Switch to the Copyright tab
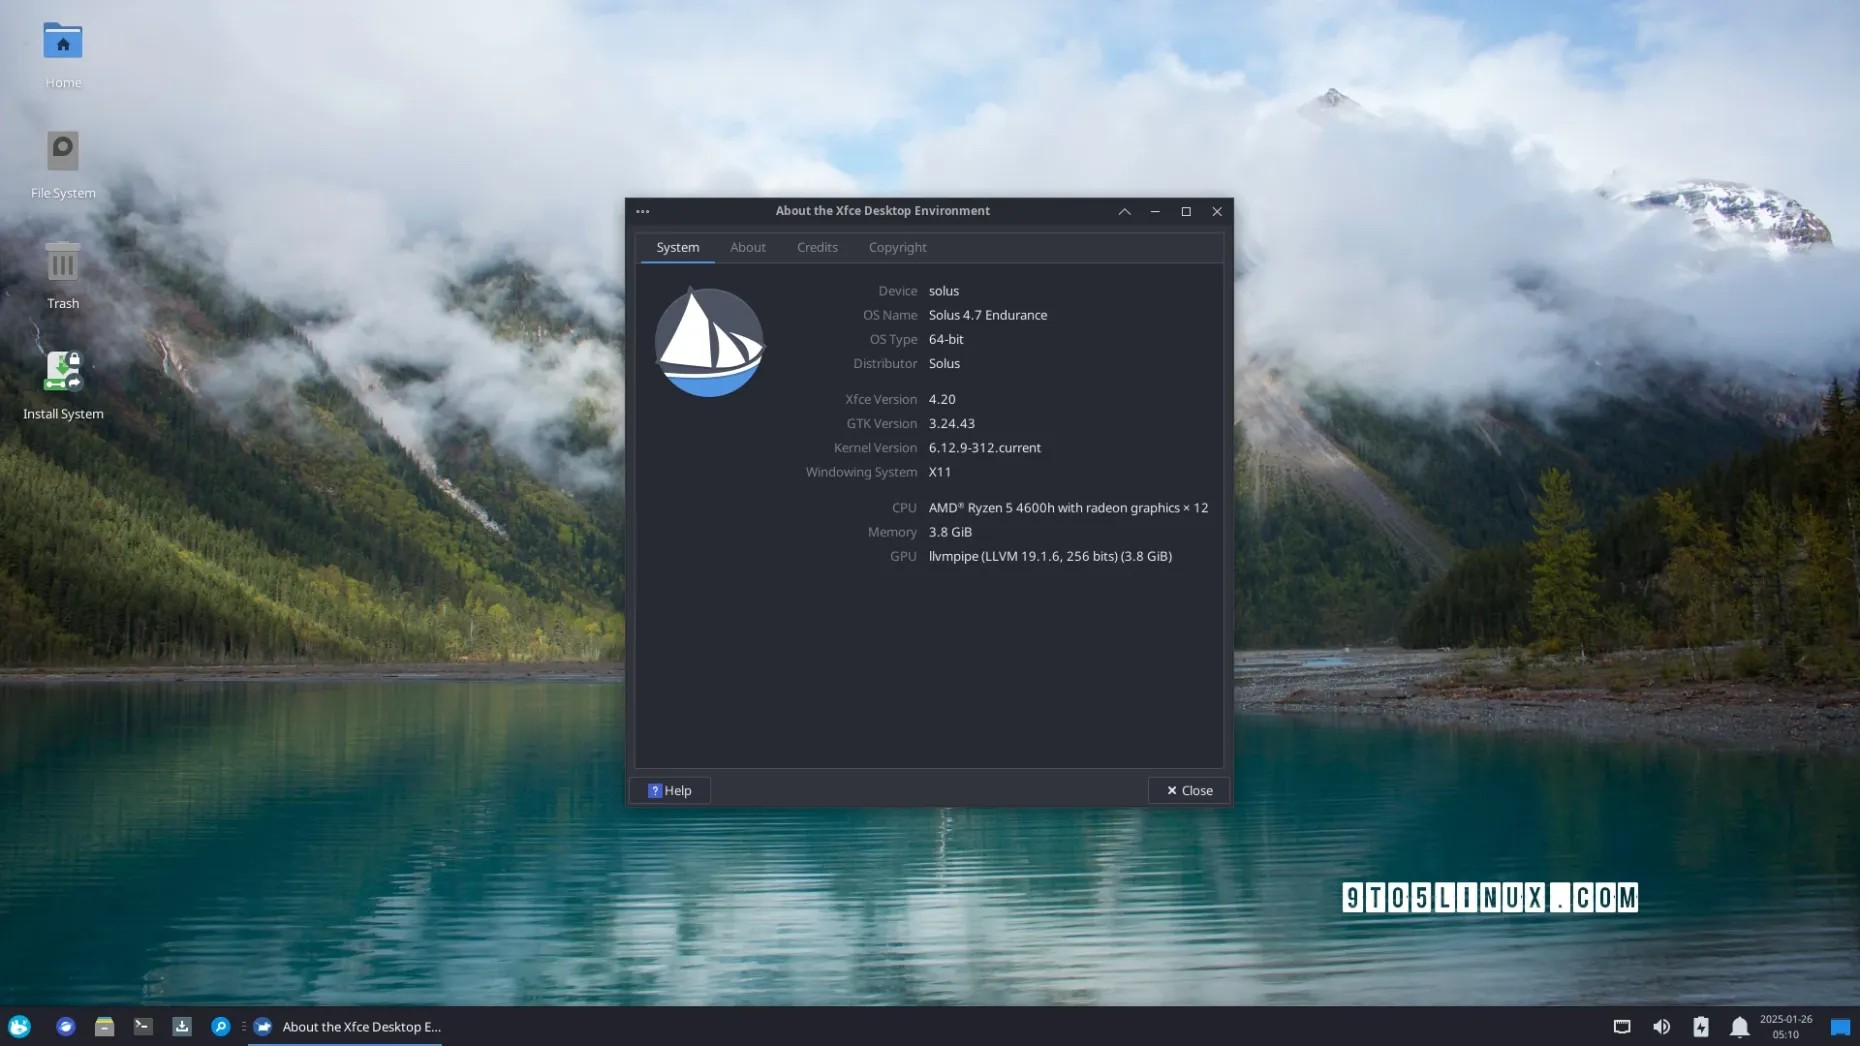The image size is (1860, 1046). [x=897, y=247]
